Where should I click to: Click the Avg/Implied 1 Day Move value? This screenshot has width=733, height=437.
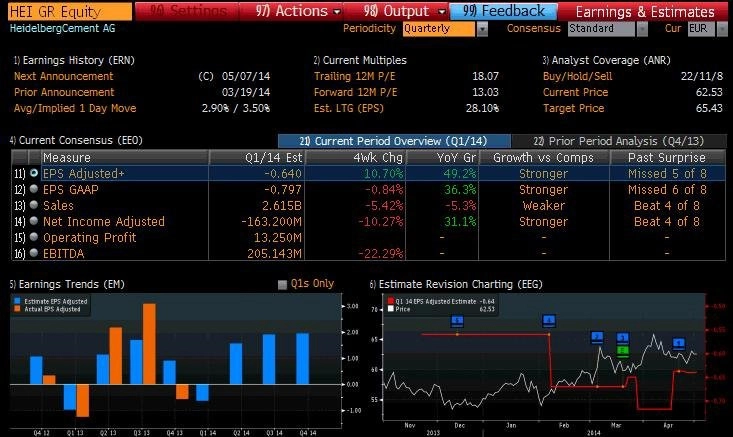(x=236, y=108)
